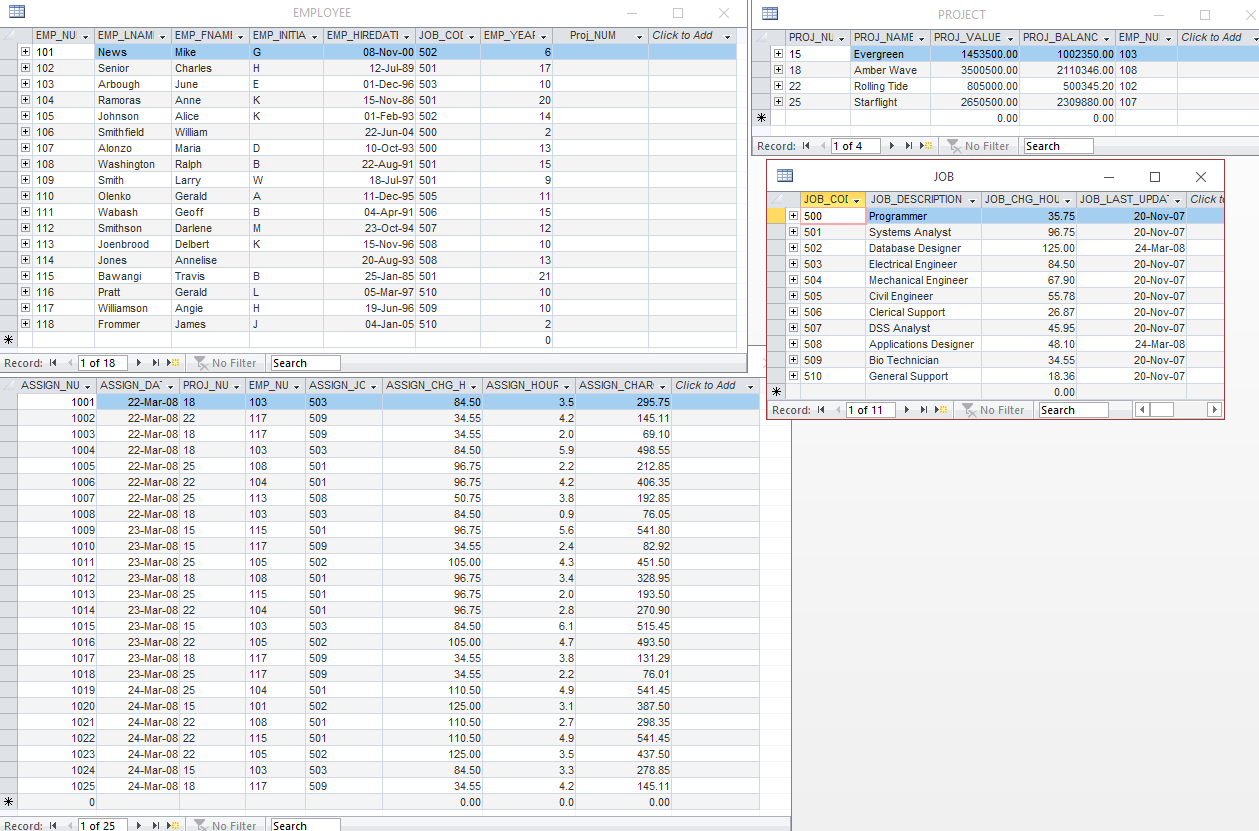Jump to last record in assignment table navigator
This screenshot has height=831, width=1259.
pyautogui.click(x=156, y=826)
